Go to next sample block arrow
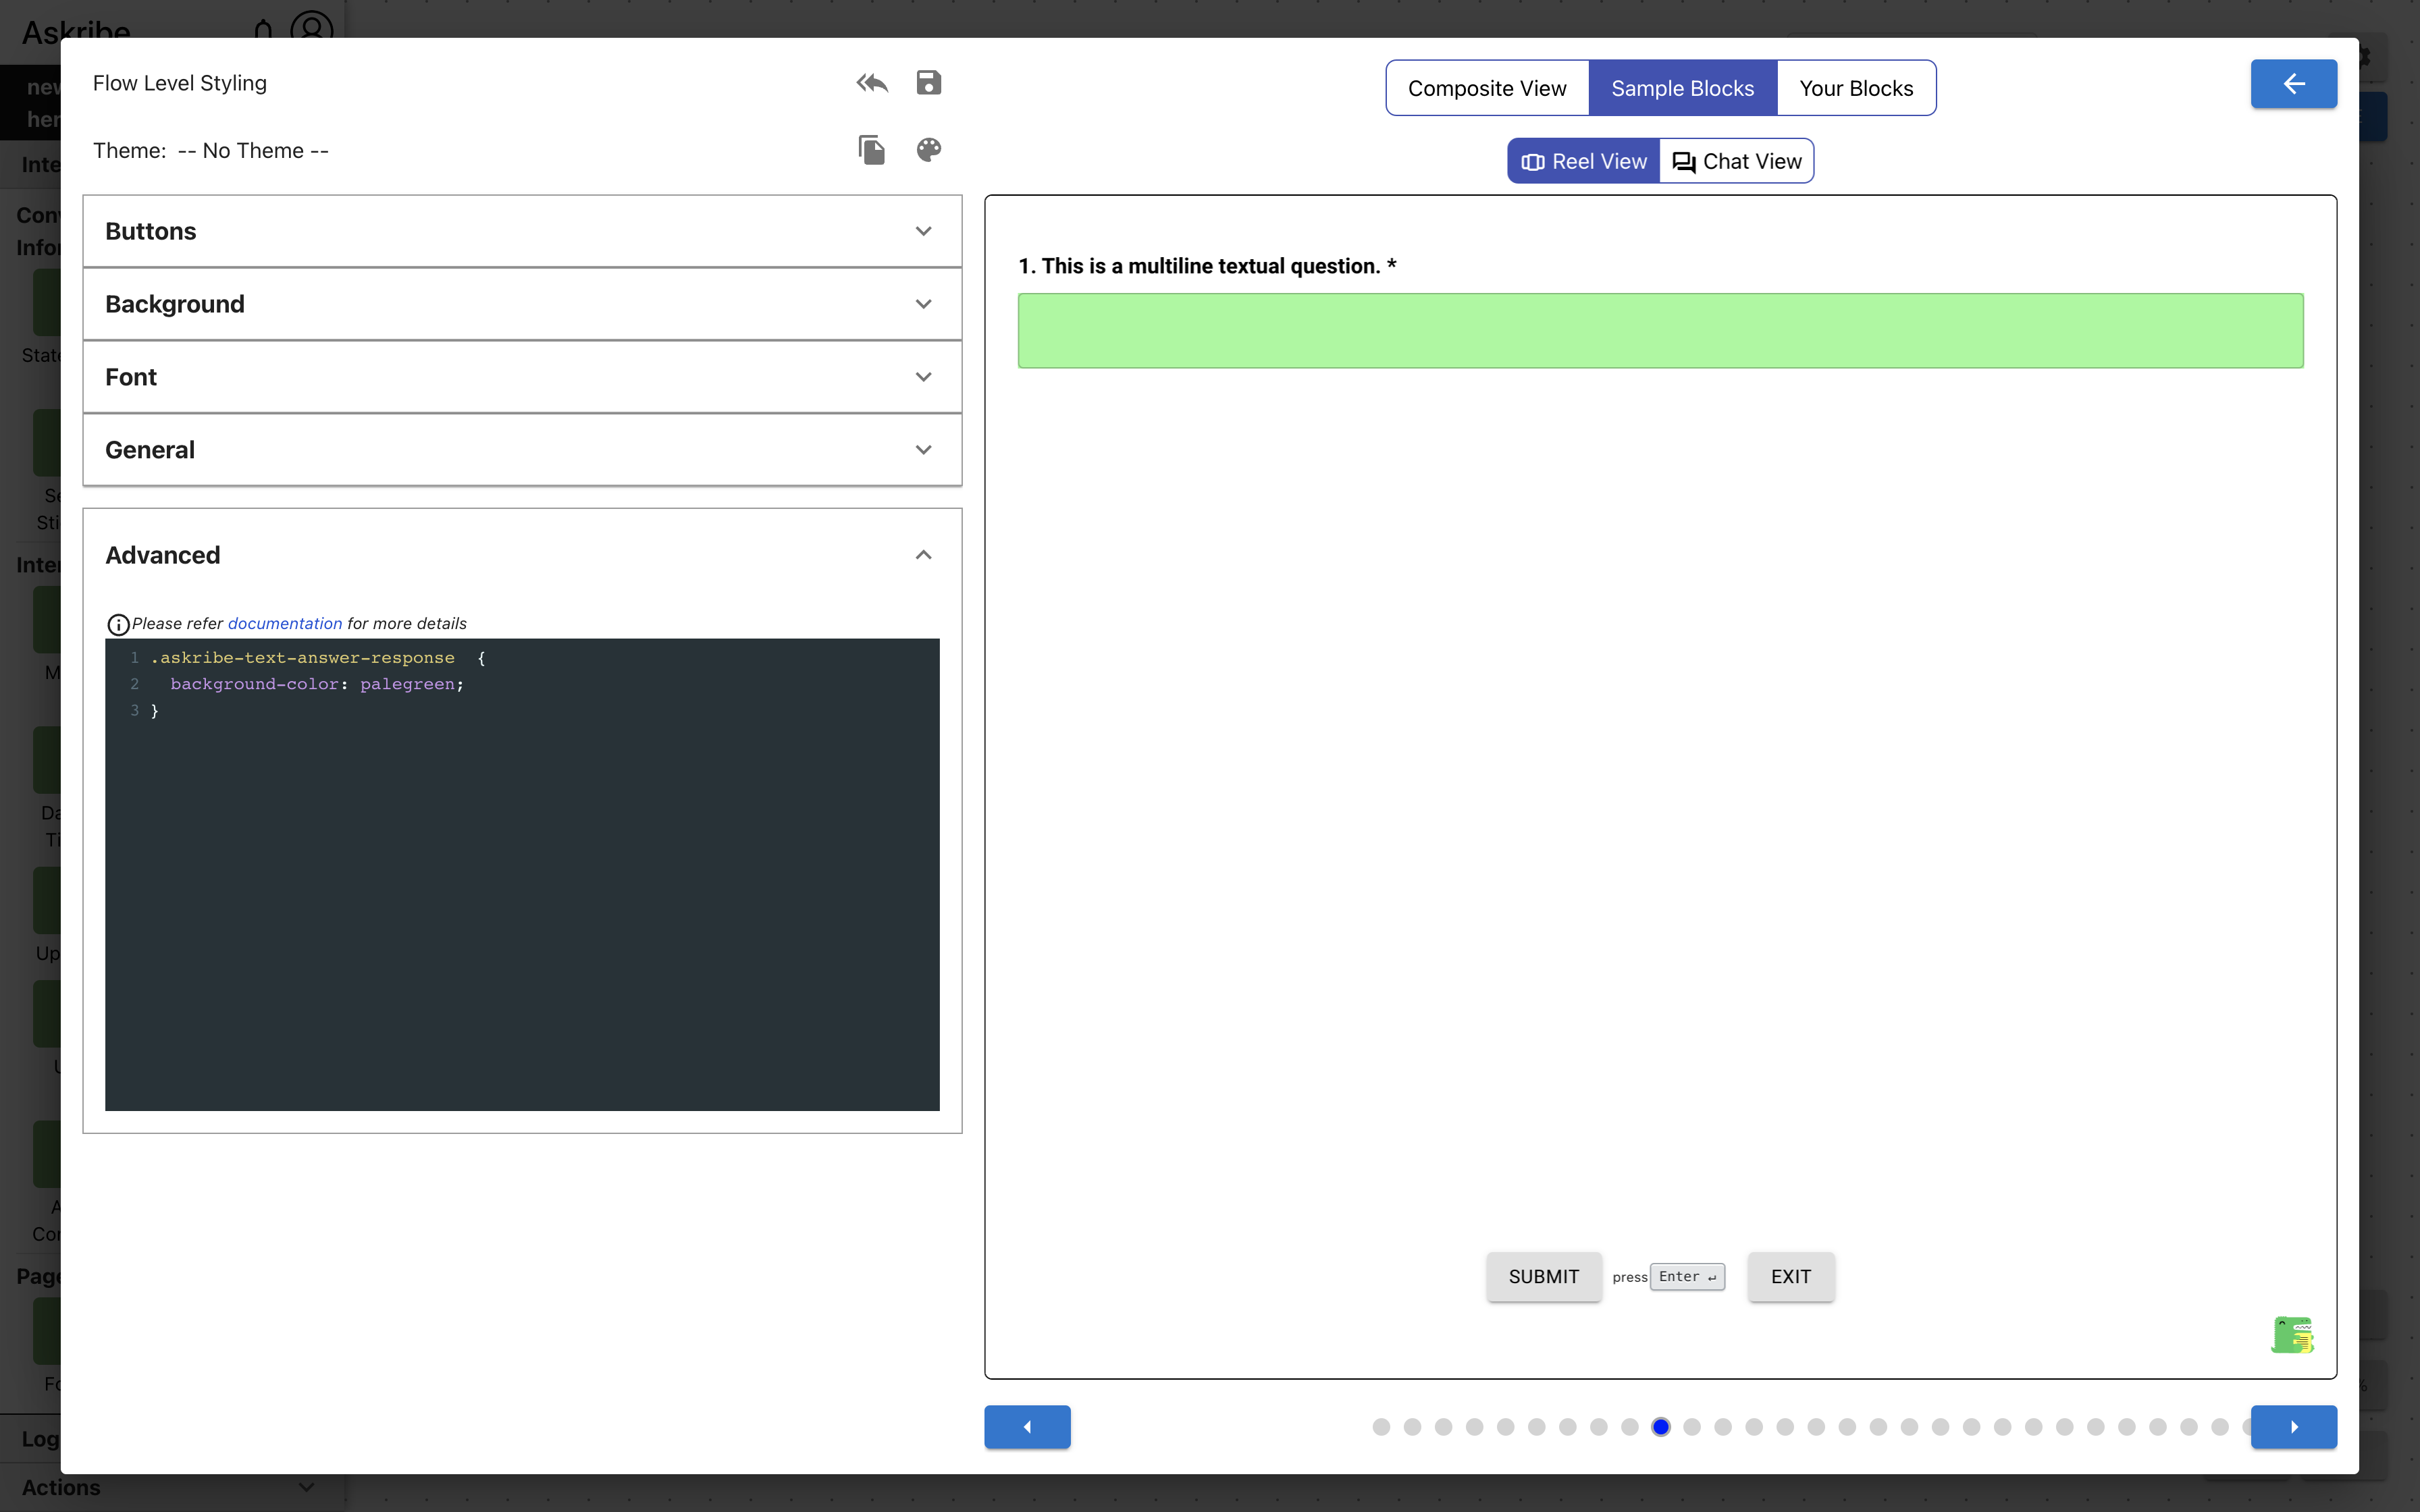The image size is (2420, 1512). pyautogui.click(x=2293, y=1427)
